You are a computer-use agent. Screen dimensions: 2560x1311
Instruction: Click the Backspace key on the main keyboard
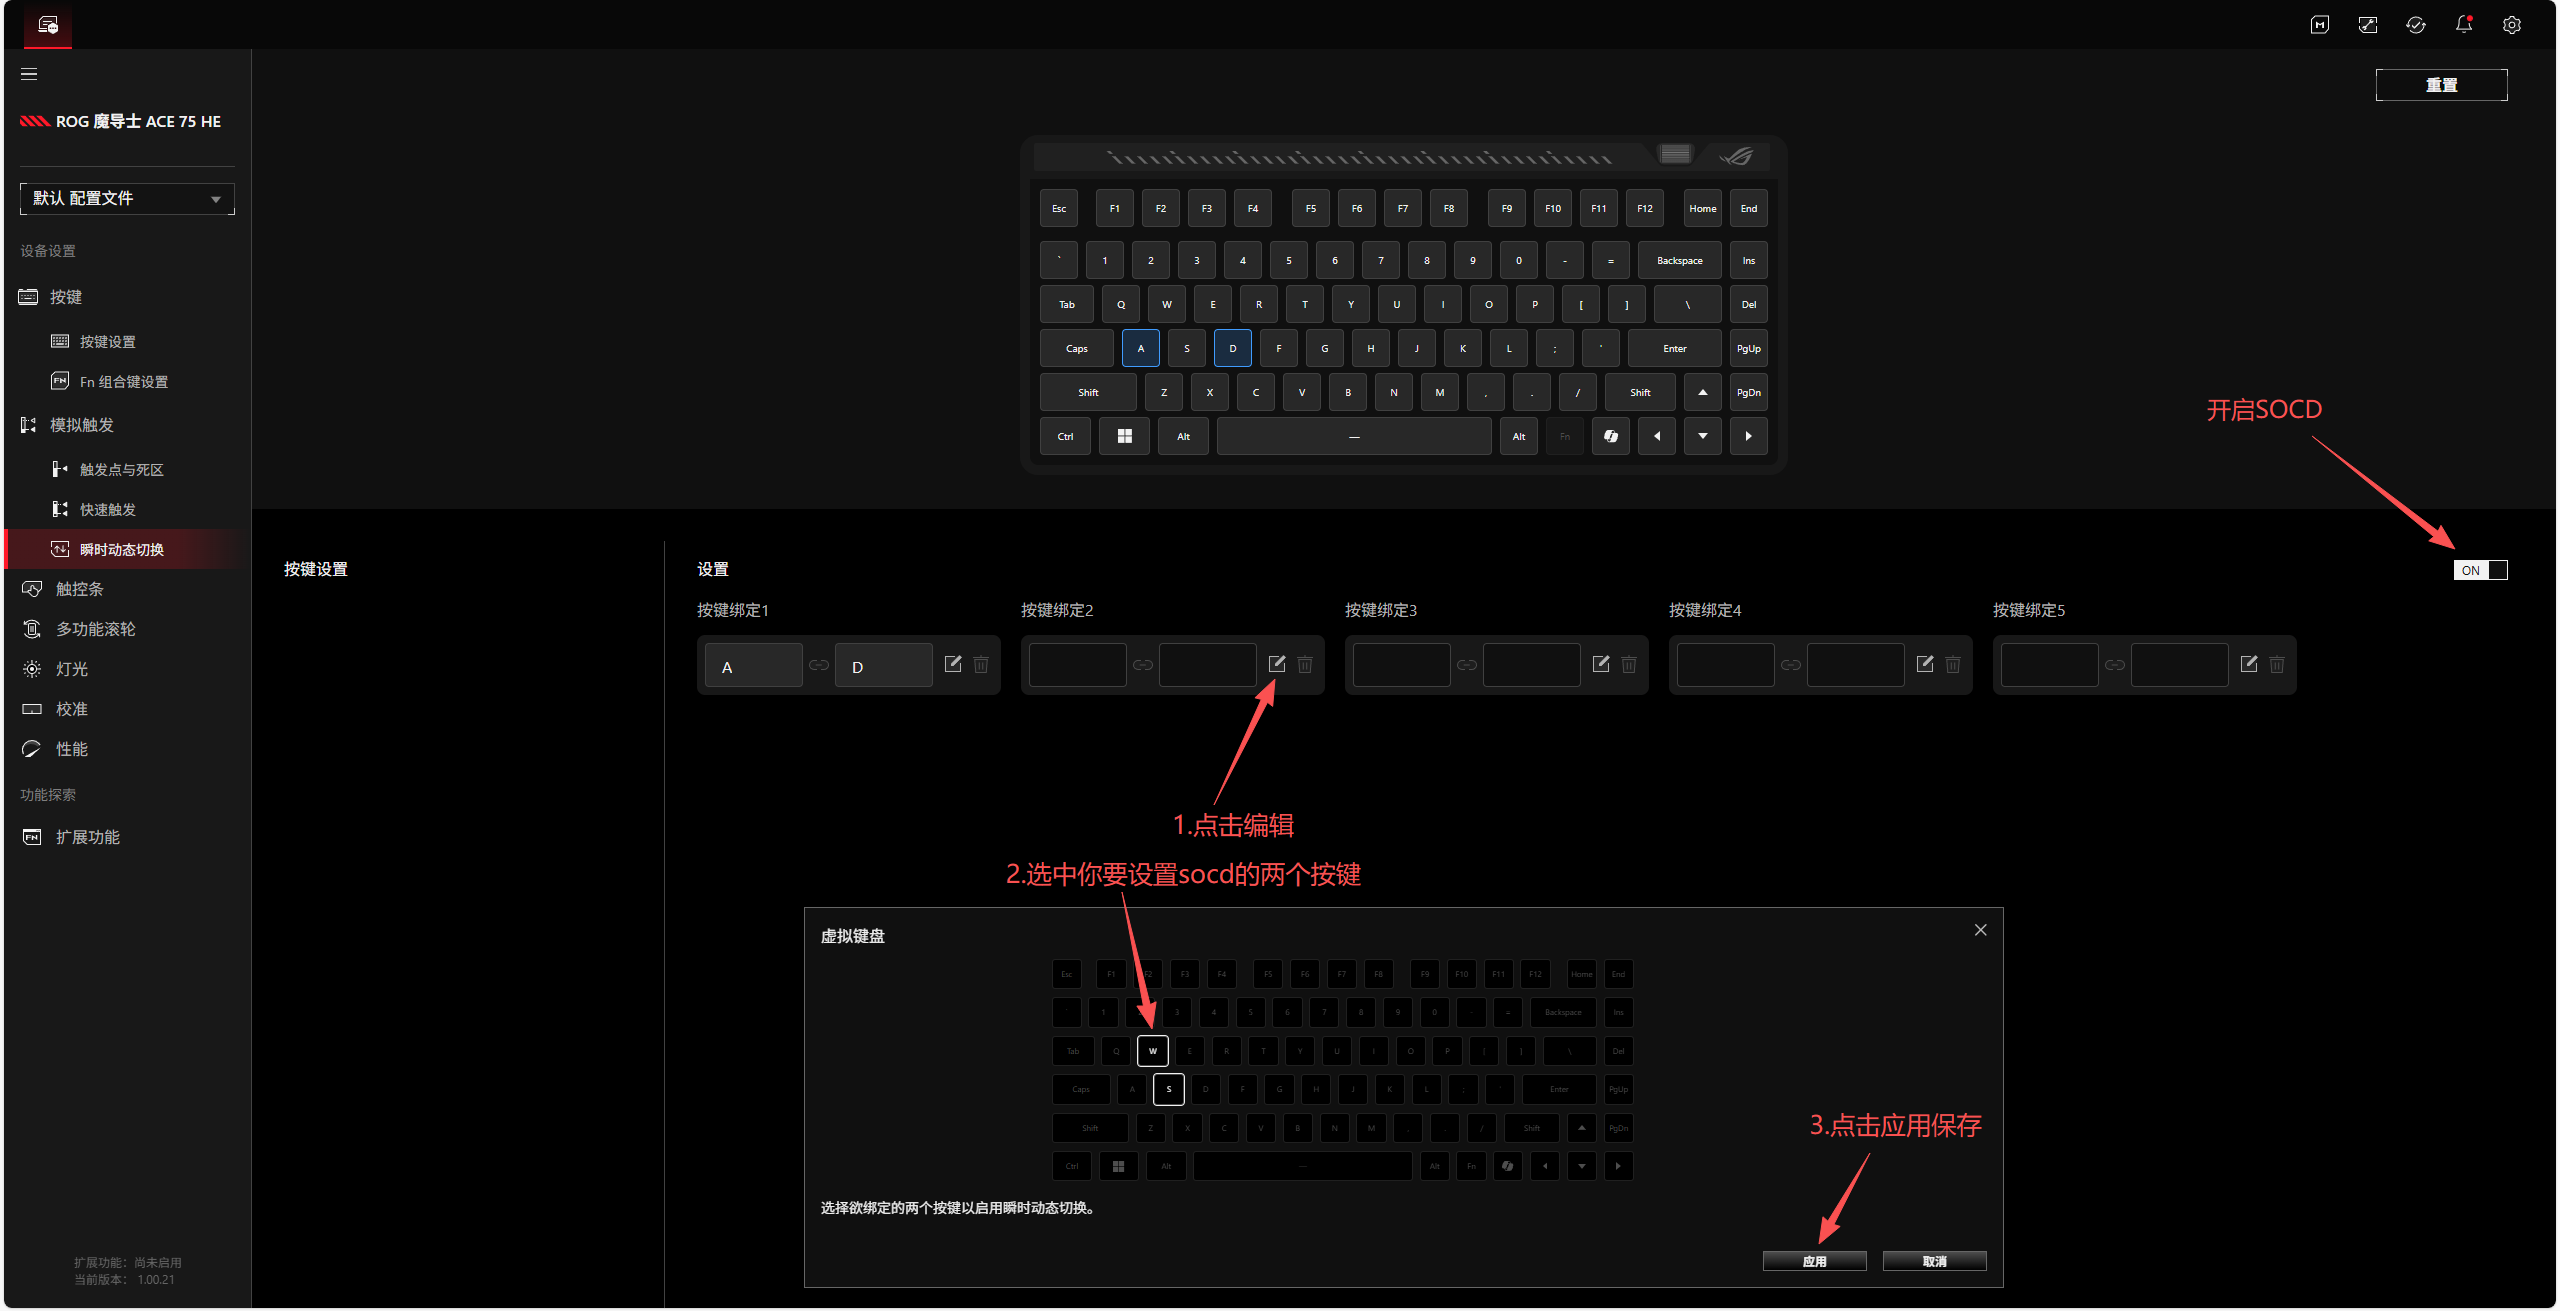click(1680, 261)
